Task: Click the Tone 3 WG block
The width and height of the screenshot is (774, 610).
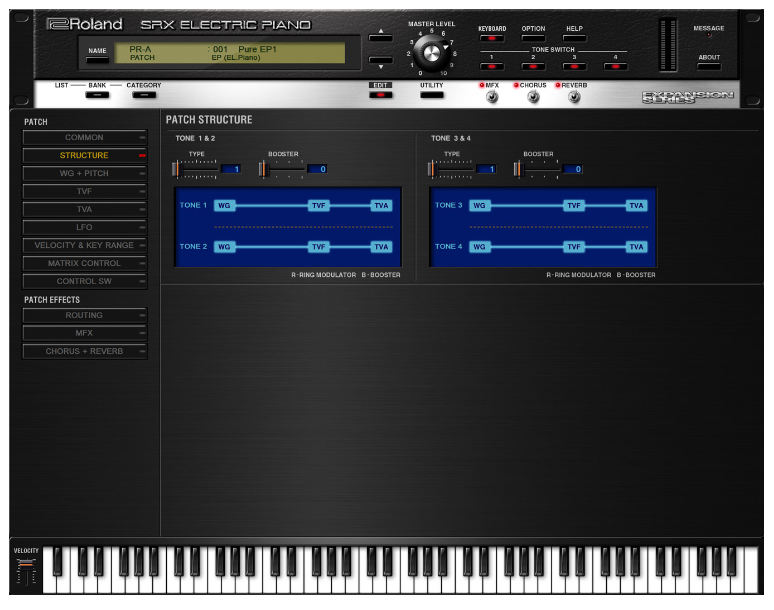Action: [480, 205]
